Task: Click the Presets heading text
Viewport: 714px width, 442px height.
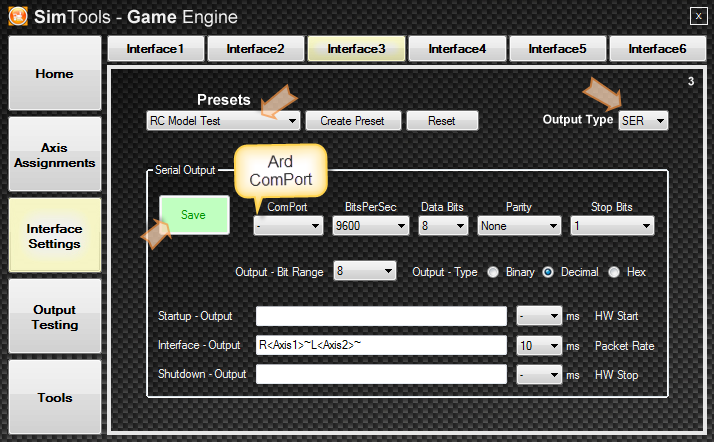Action: [224, 100]
